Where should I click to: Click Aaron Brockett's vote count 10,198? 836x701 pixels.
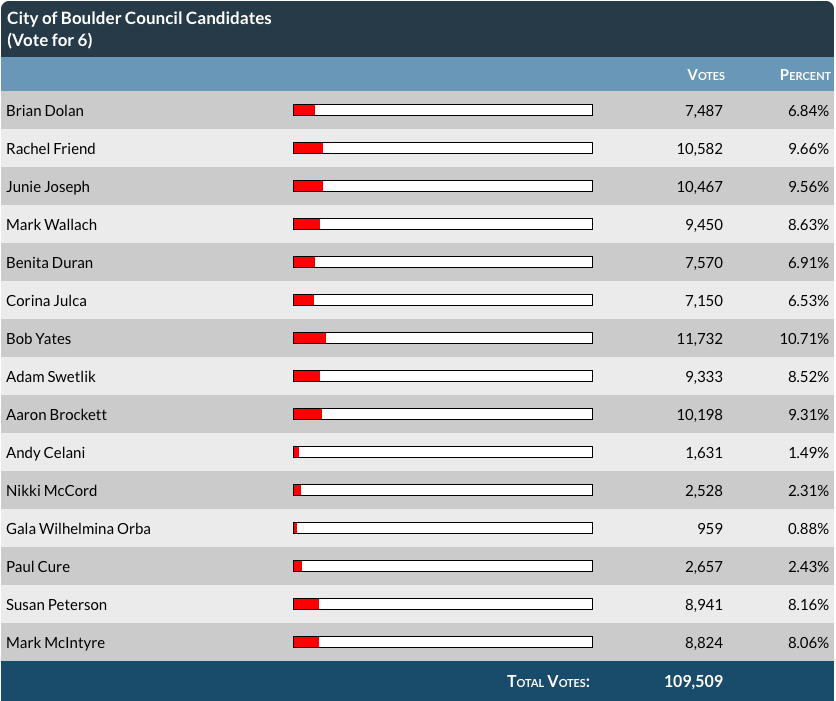point(699,415)
